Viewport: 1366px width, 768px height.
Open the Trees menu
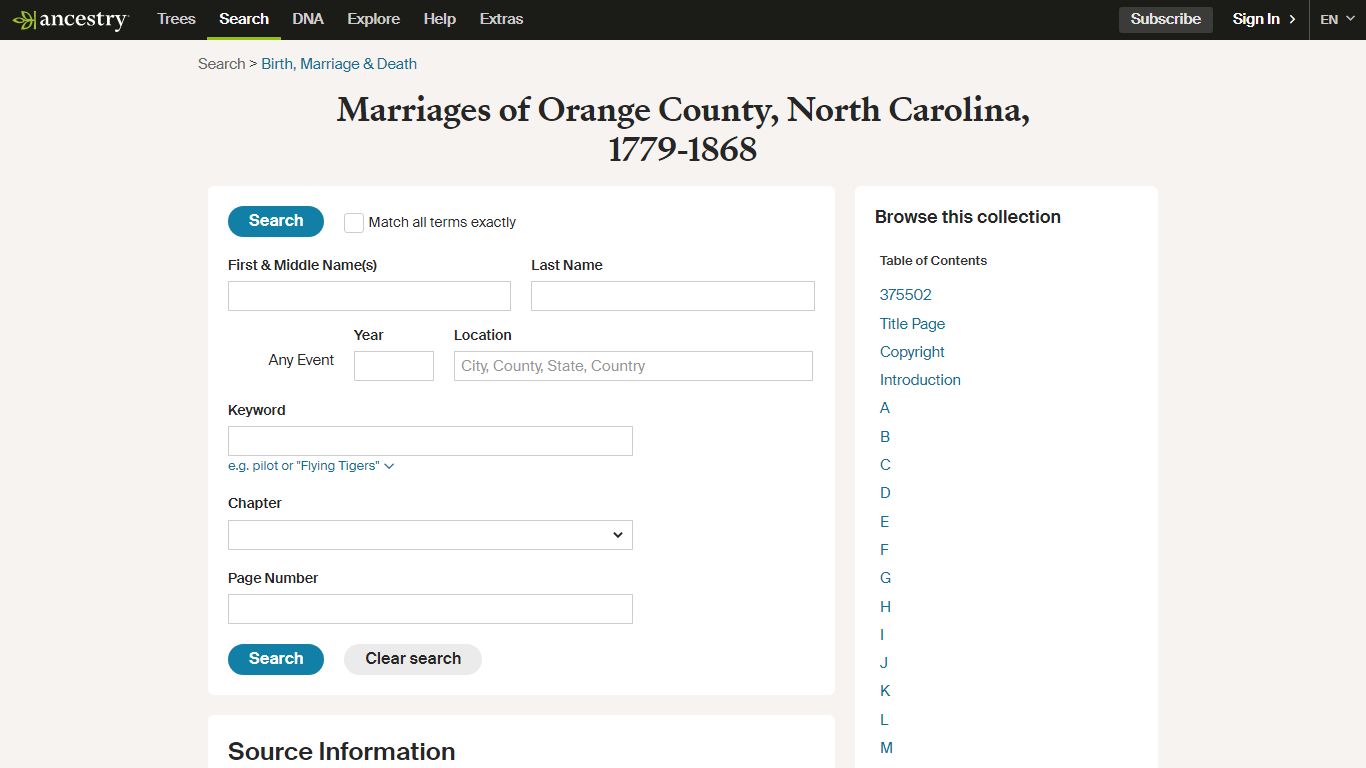176,19
